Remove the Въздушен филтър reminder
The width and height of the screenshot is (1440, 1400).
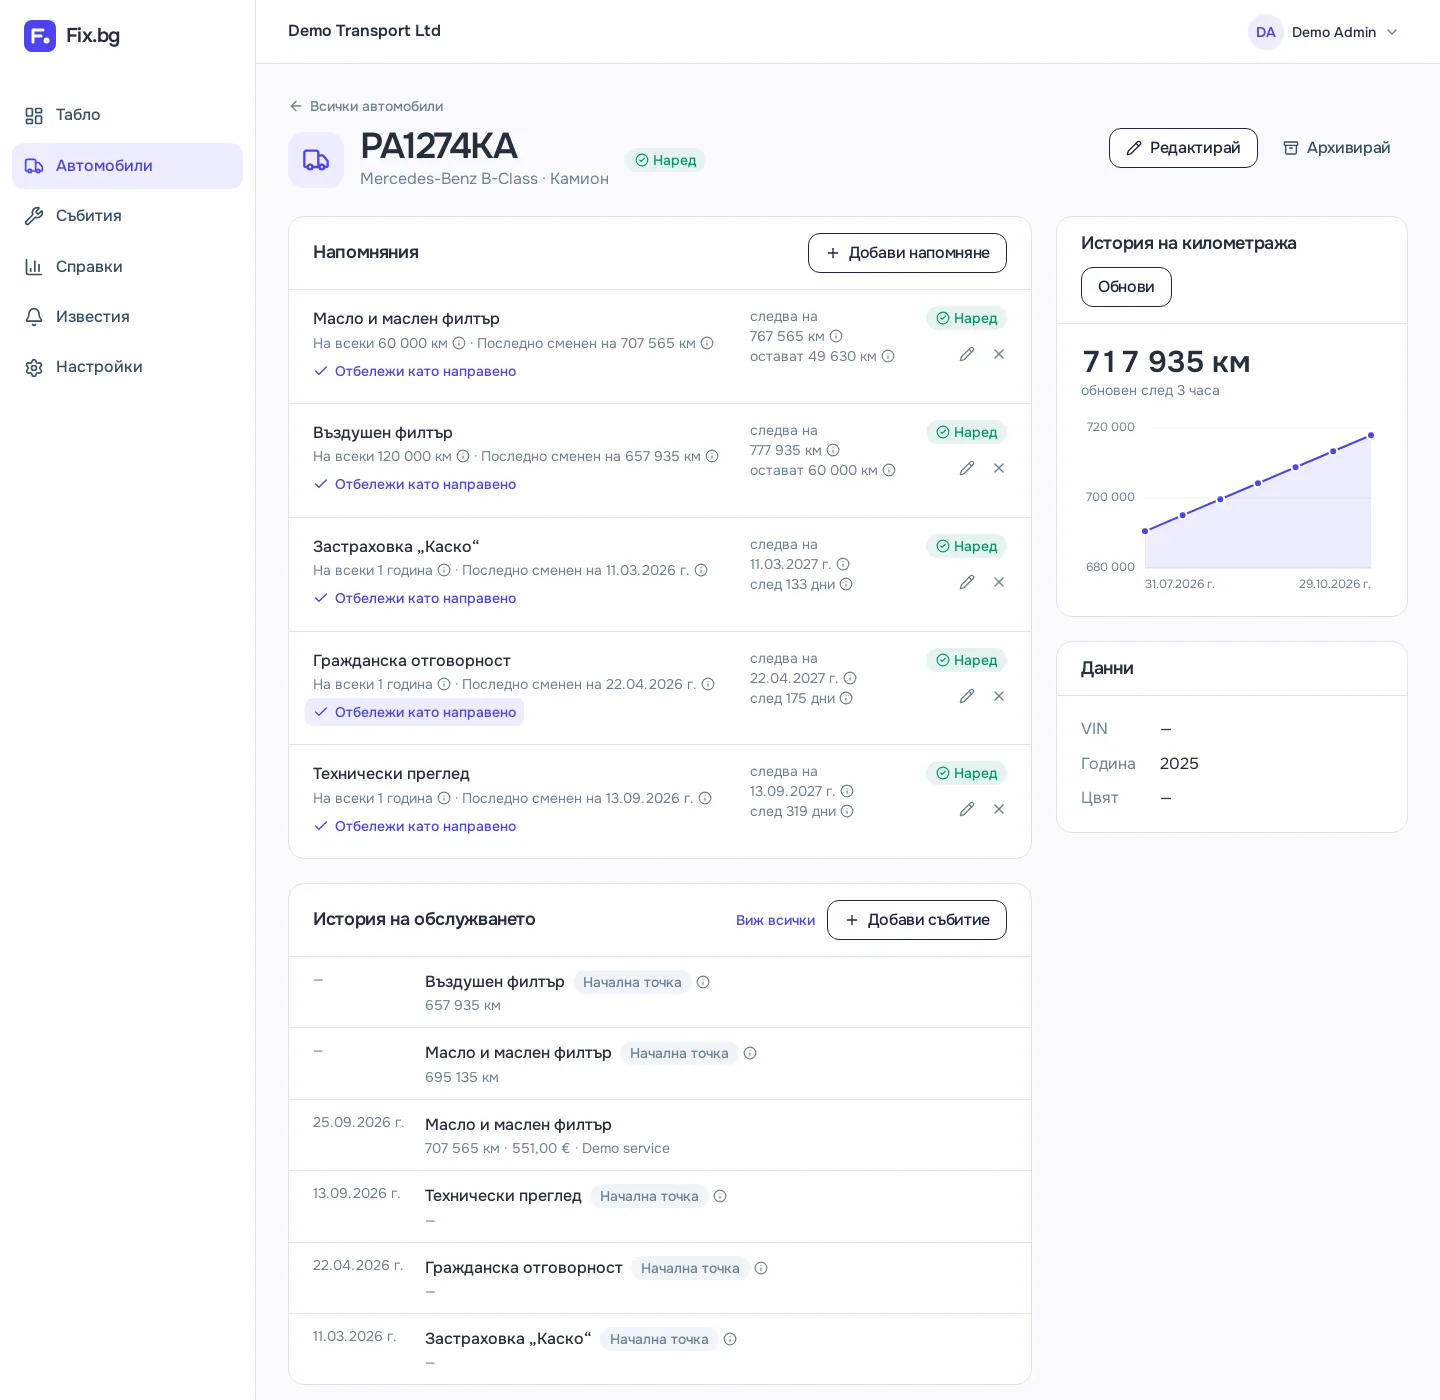pos(999,468)
